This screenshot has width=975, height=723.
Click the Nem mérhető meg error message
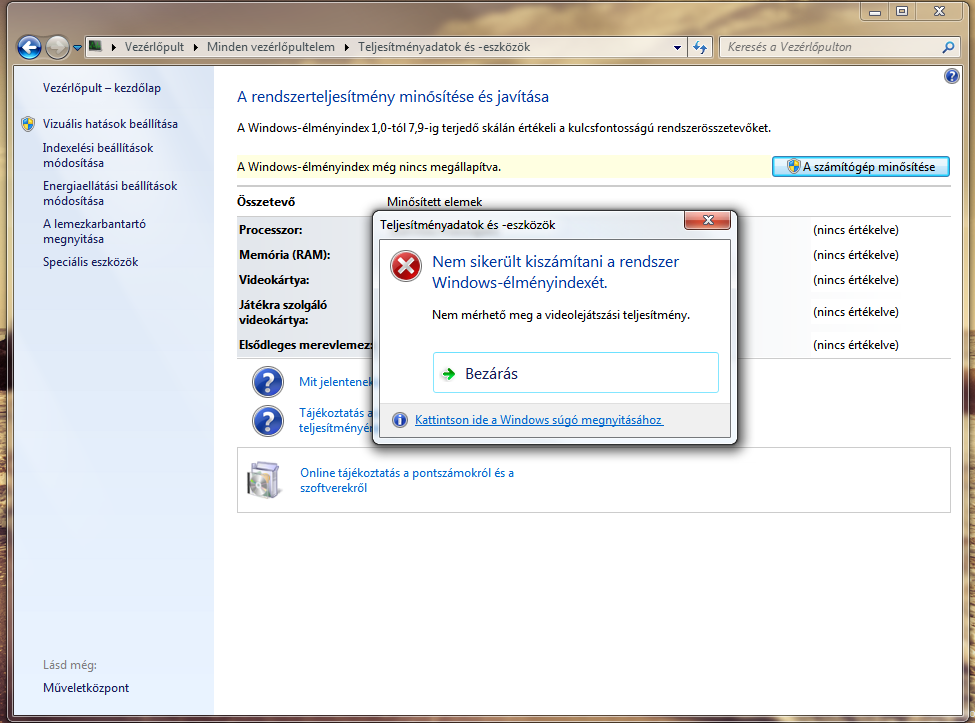(561, 315)
